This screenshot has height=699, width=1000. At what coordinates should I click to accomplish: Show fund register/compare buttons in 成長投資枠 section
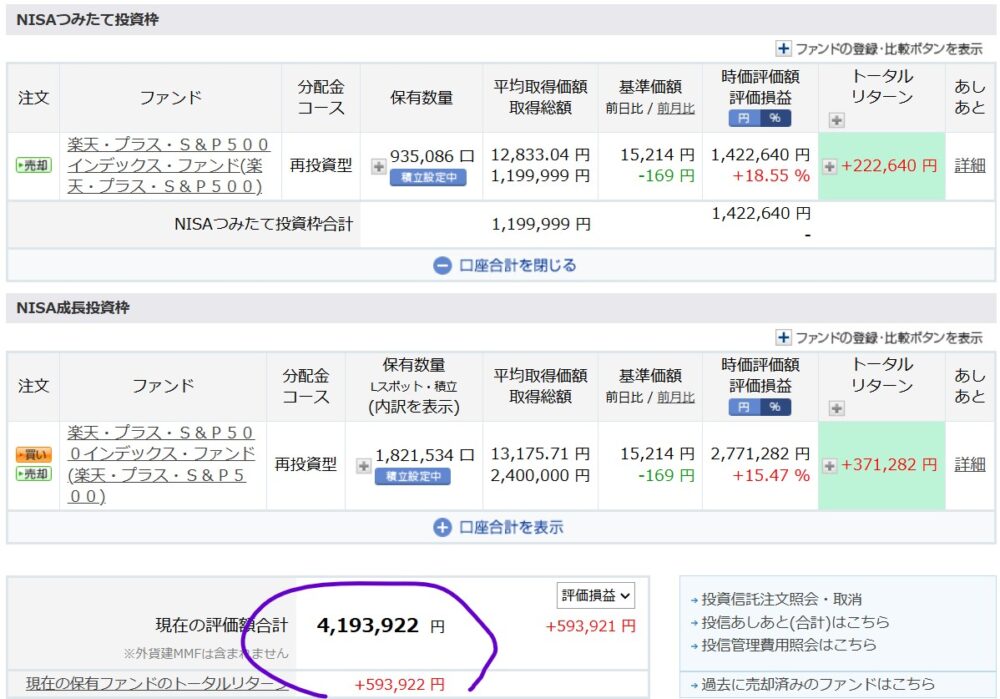click(879, 337)
